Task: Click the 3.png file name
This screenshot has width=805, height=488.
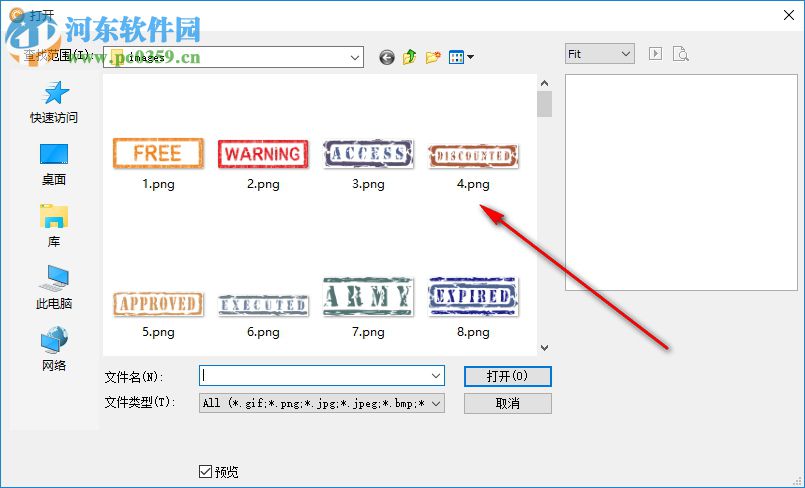Action: coord(368,184)
